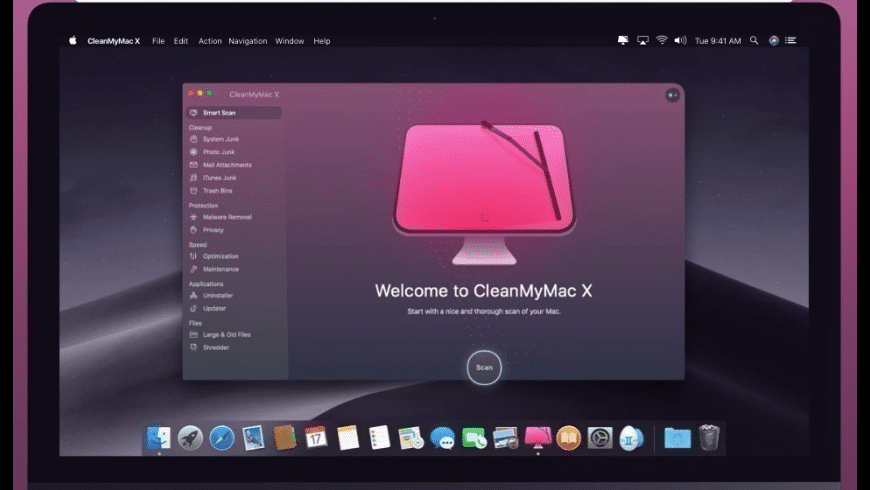Open the volume control in menu bar
This screenshot has height=490, width=870.
[680, 41]
